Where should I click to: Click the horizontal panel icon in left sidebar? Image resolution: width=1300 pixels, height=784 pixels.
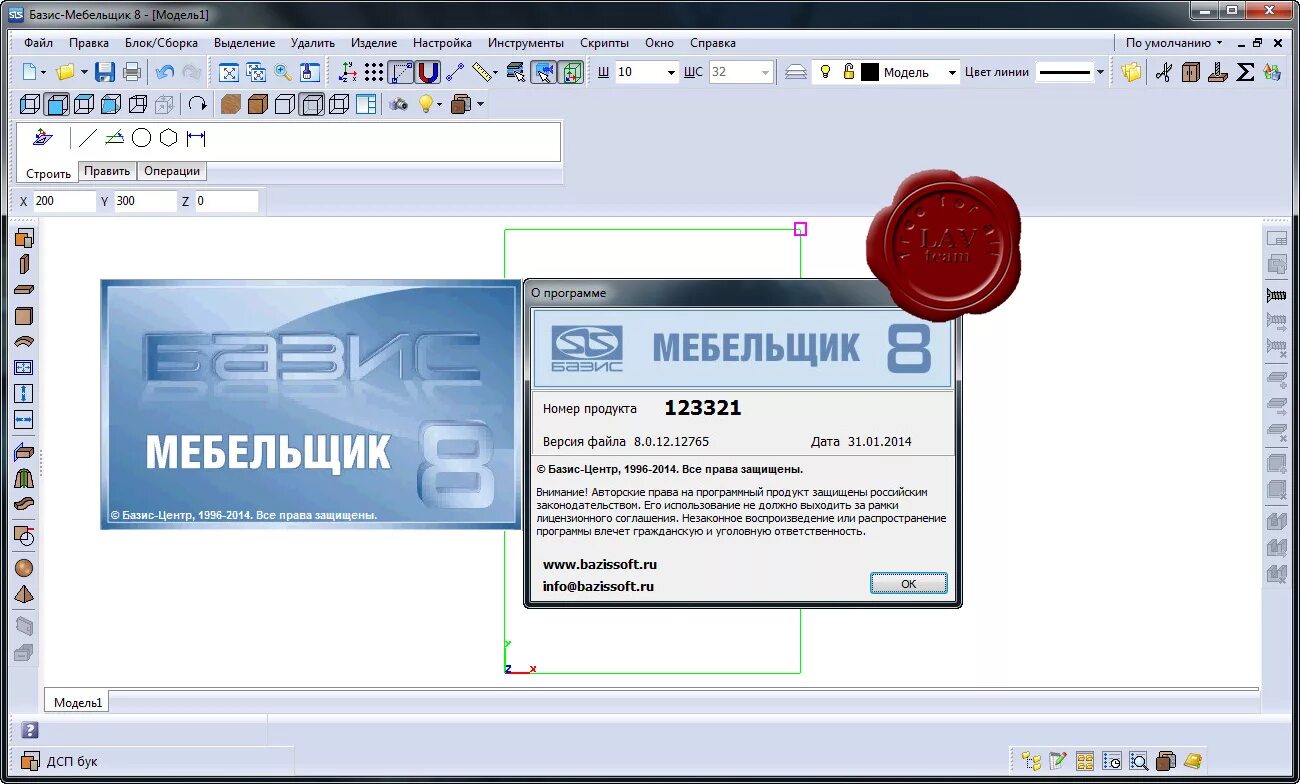pyautogui.click(x=24, y=290)
